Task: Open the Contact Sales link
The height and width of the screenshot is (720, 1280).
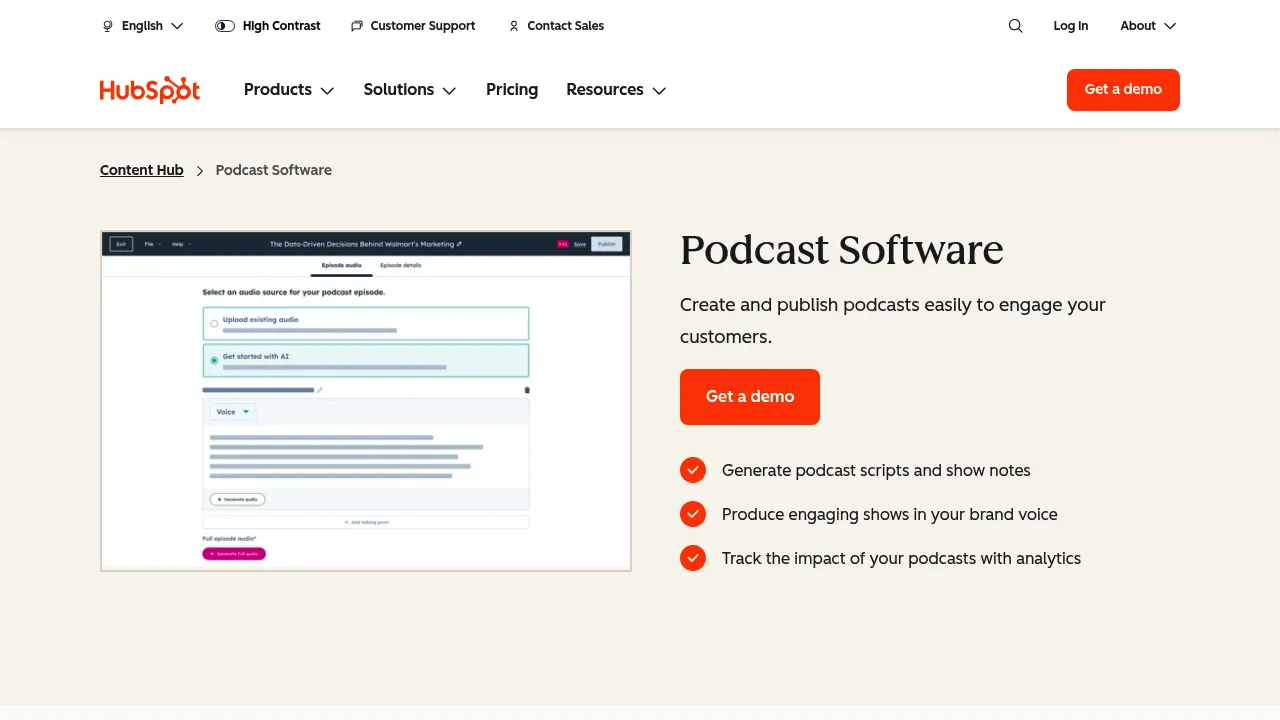Action: click(556, 26)
